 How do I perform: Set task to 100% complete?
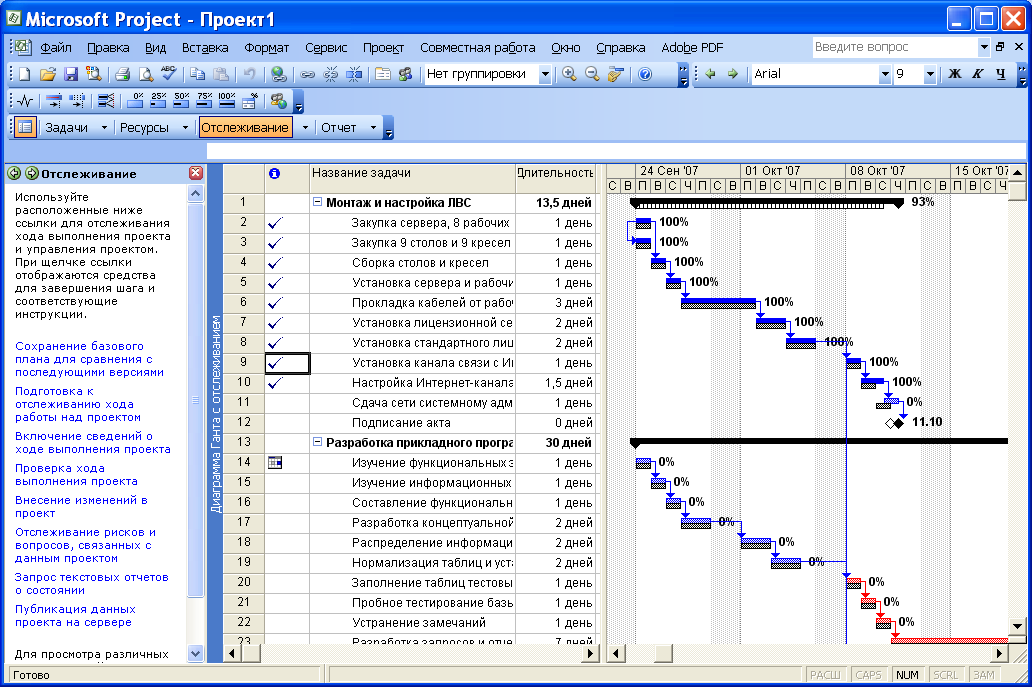pos(226,101)
